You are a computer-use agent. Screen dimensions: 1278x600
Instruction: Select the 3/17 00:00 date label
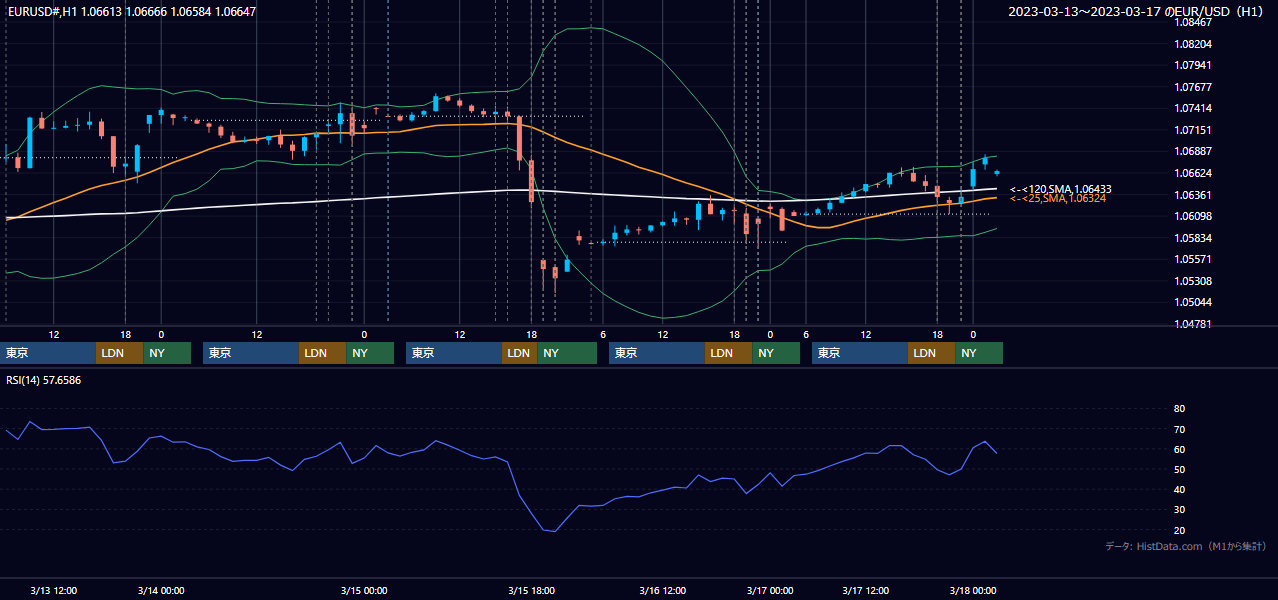coord(770,590)
